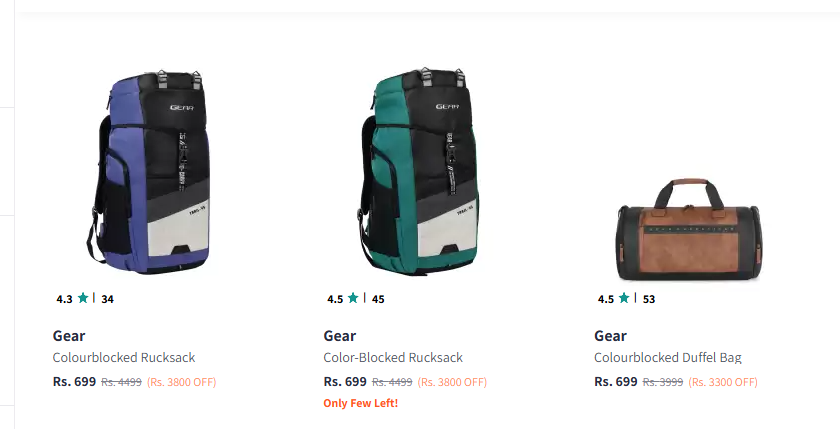Click the star icon on the duffel bag rating
Image resolution: width=840 pixels, height=429 pixels.
click(x=624, y=298)
